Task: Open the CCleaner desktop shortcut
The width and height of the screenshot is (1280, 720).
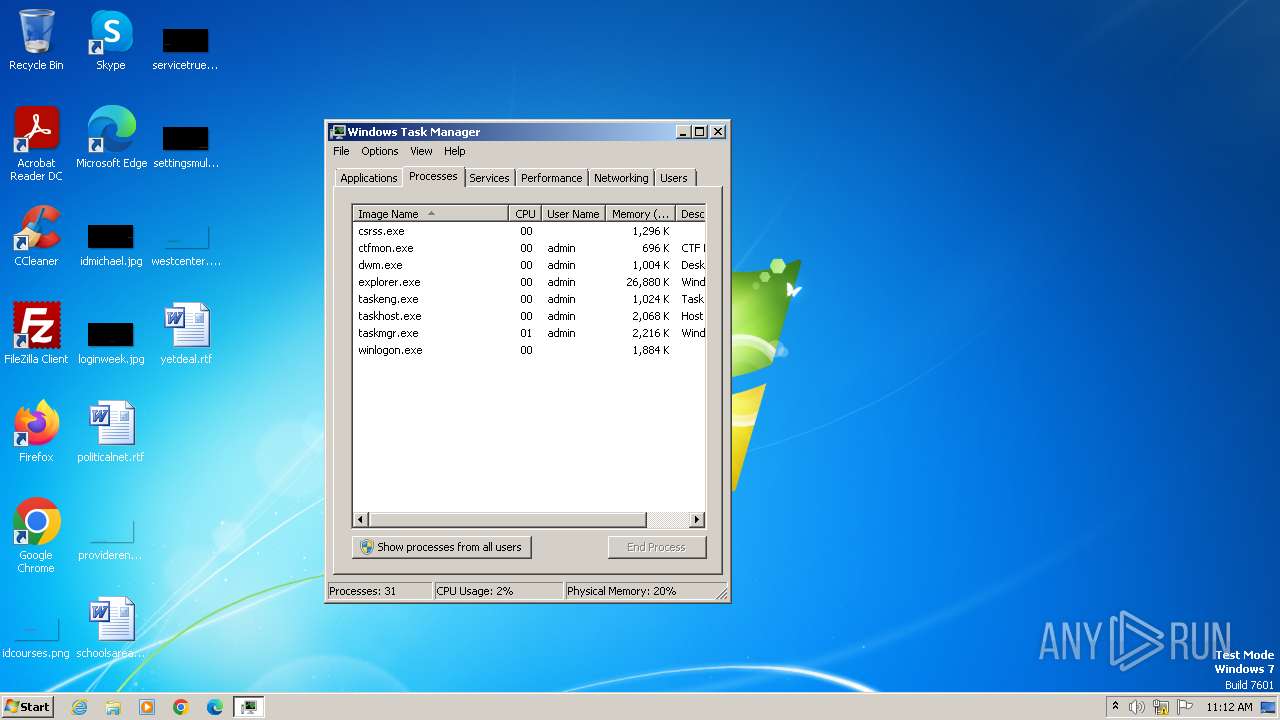Action: (x=36, y=235)
